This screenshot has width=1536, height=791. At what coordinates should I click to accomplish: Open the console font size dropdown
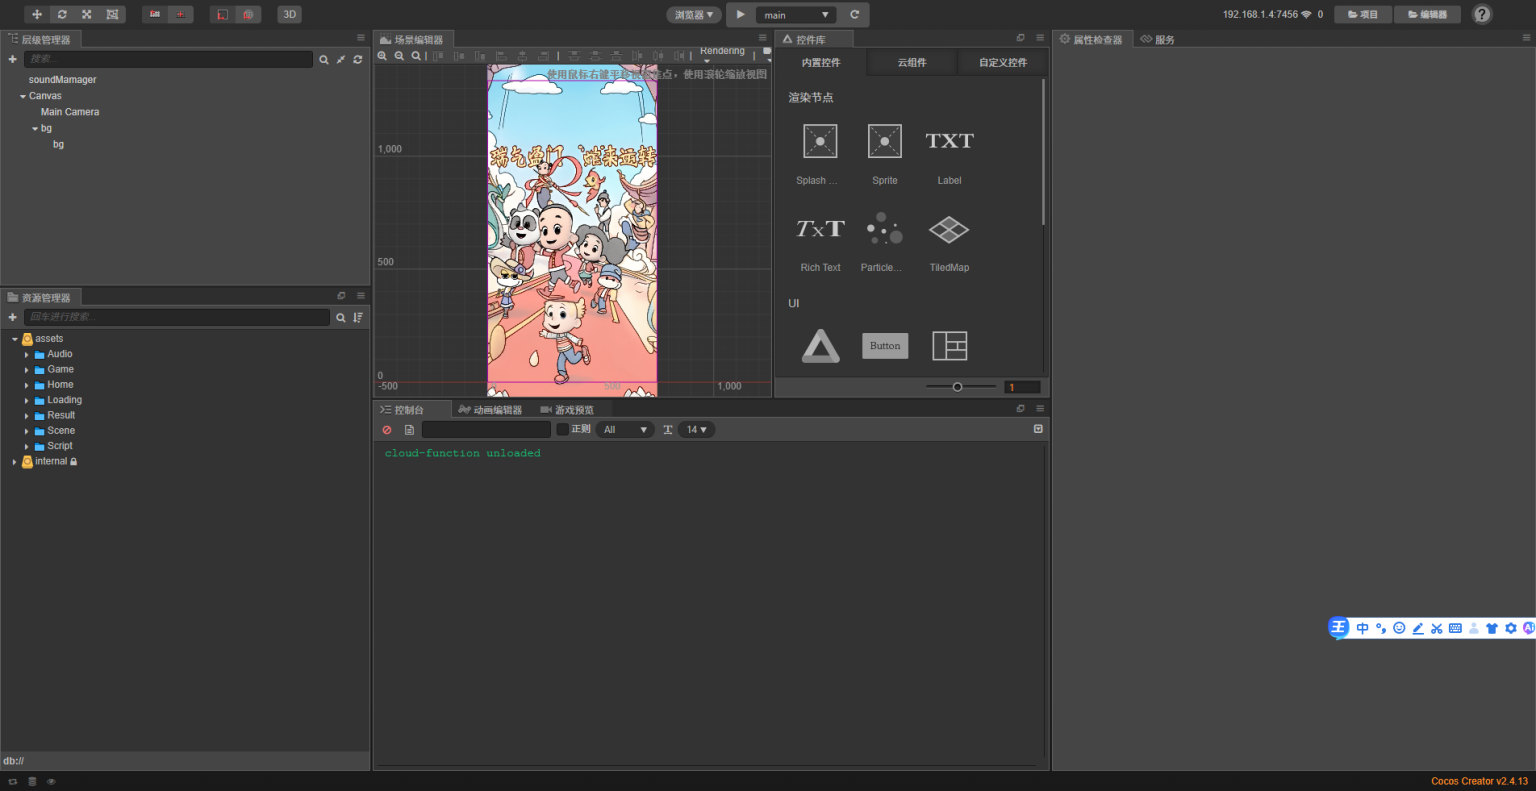click(x=696, y=430)
